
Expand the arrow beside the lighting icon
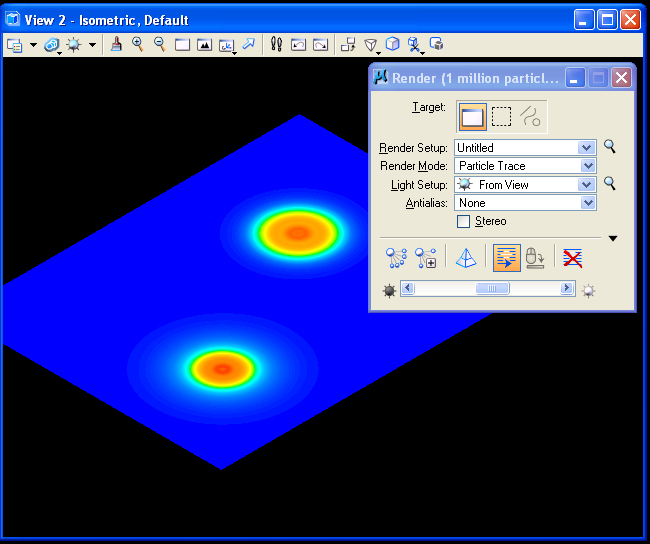(x=92, y=44)
